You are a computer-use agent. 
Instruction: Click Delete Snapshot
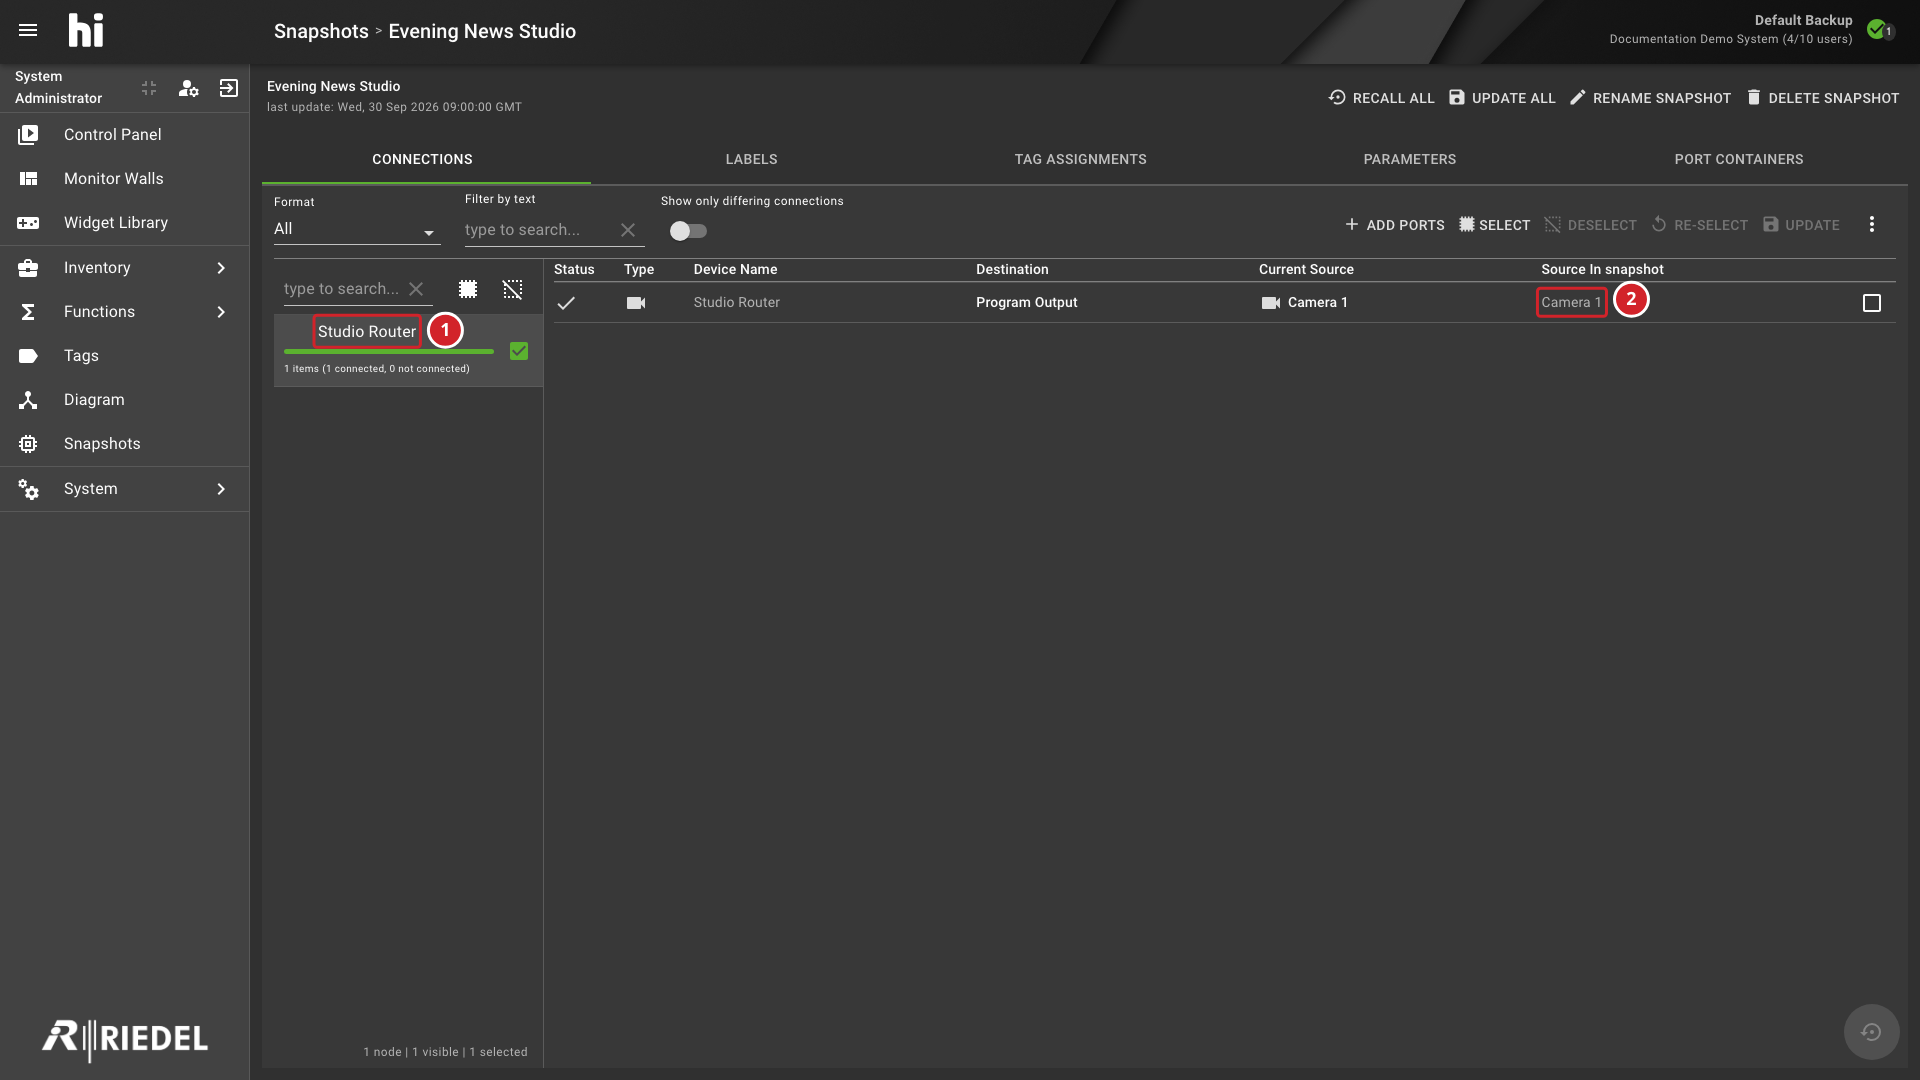click(1822, 98)
